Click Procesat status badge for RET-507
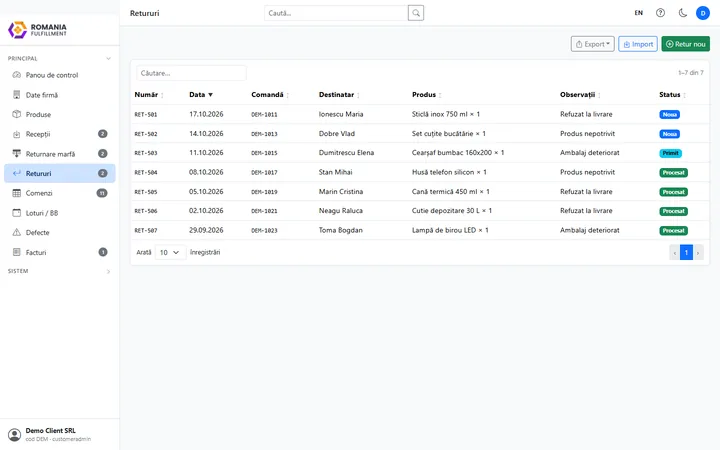The image size is (720, 450). [674, 230]
